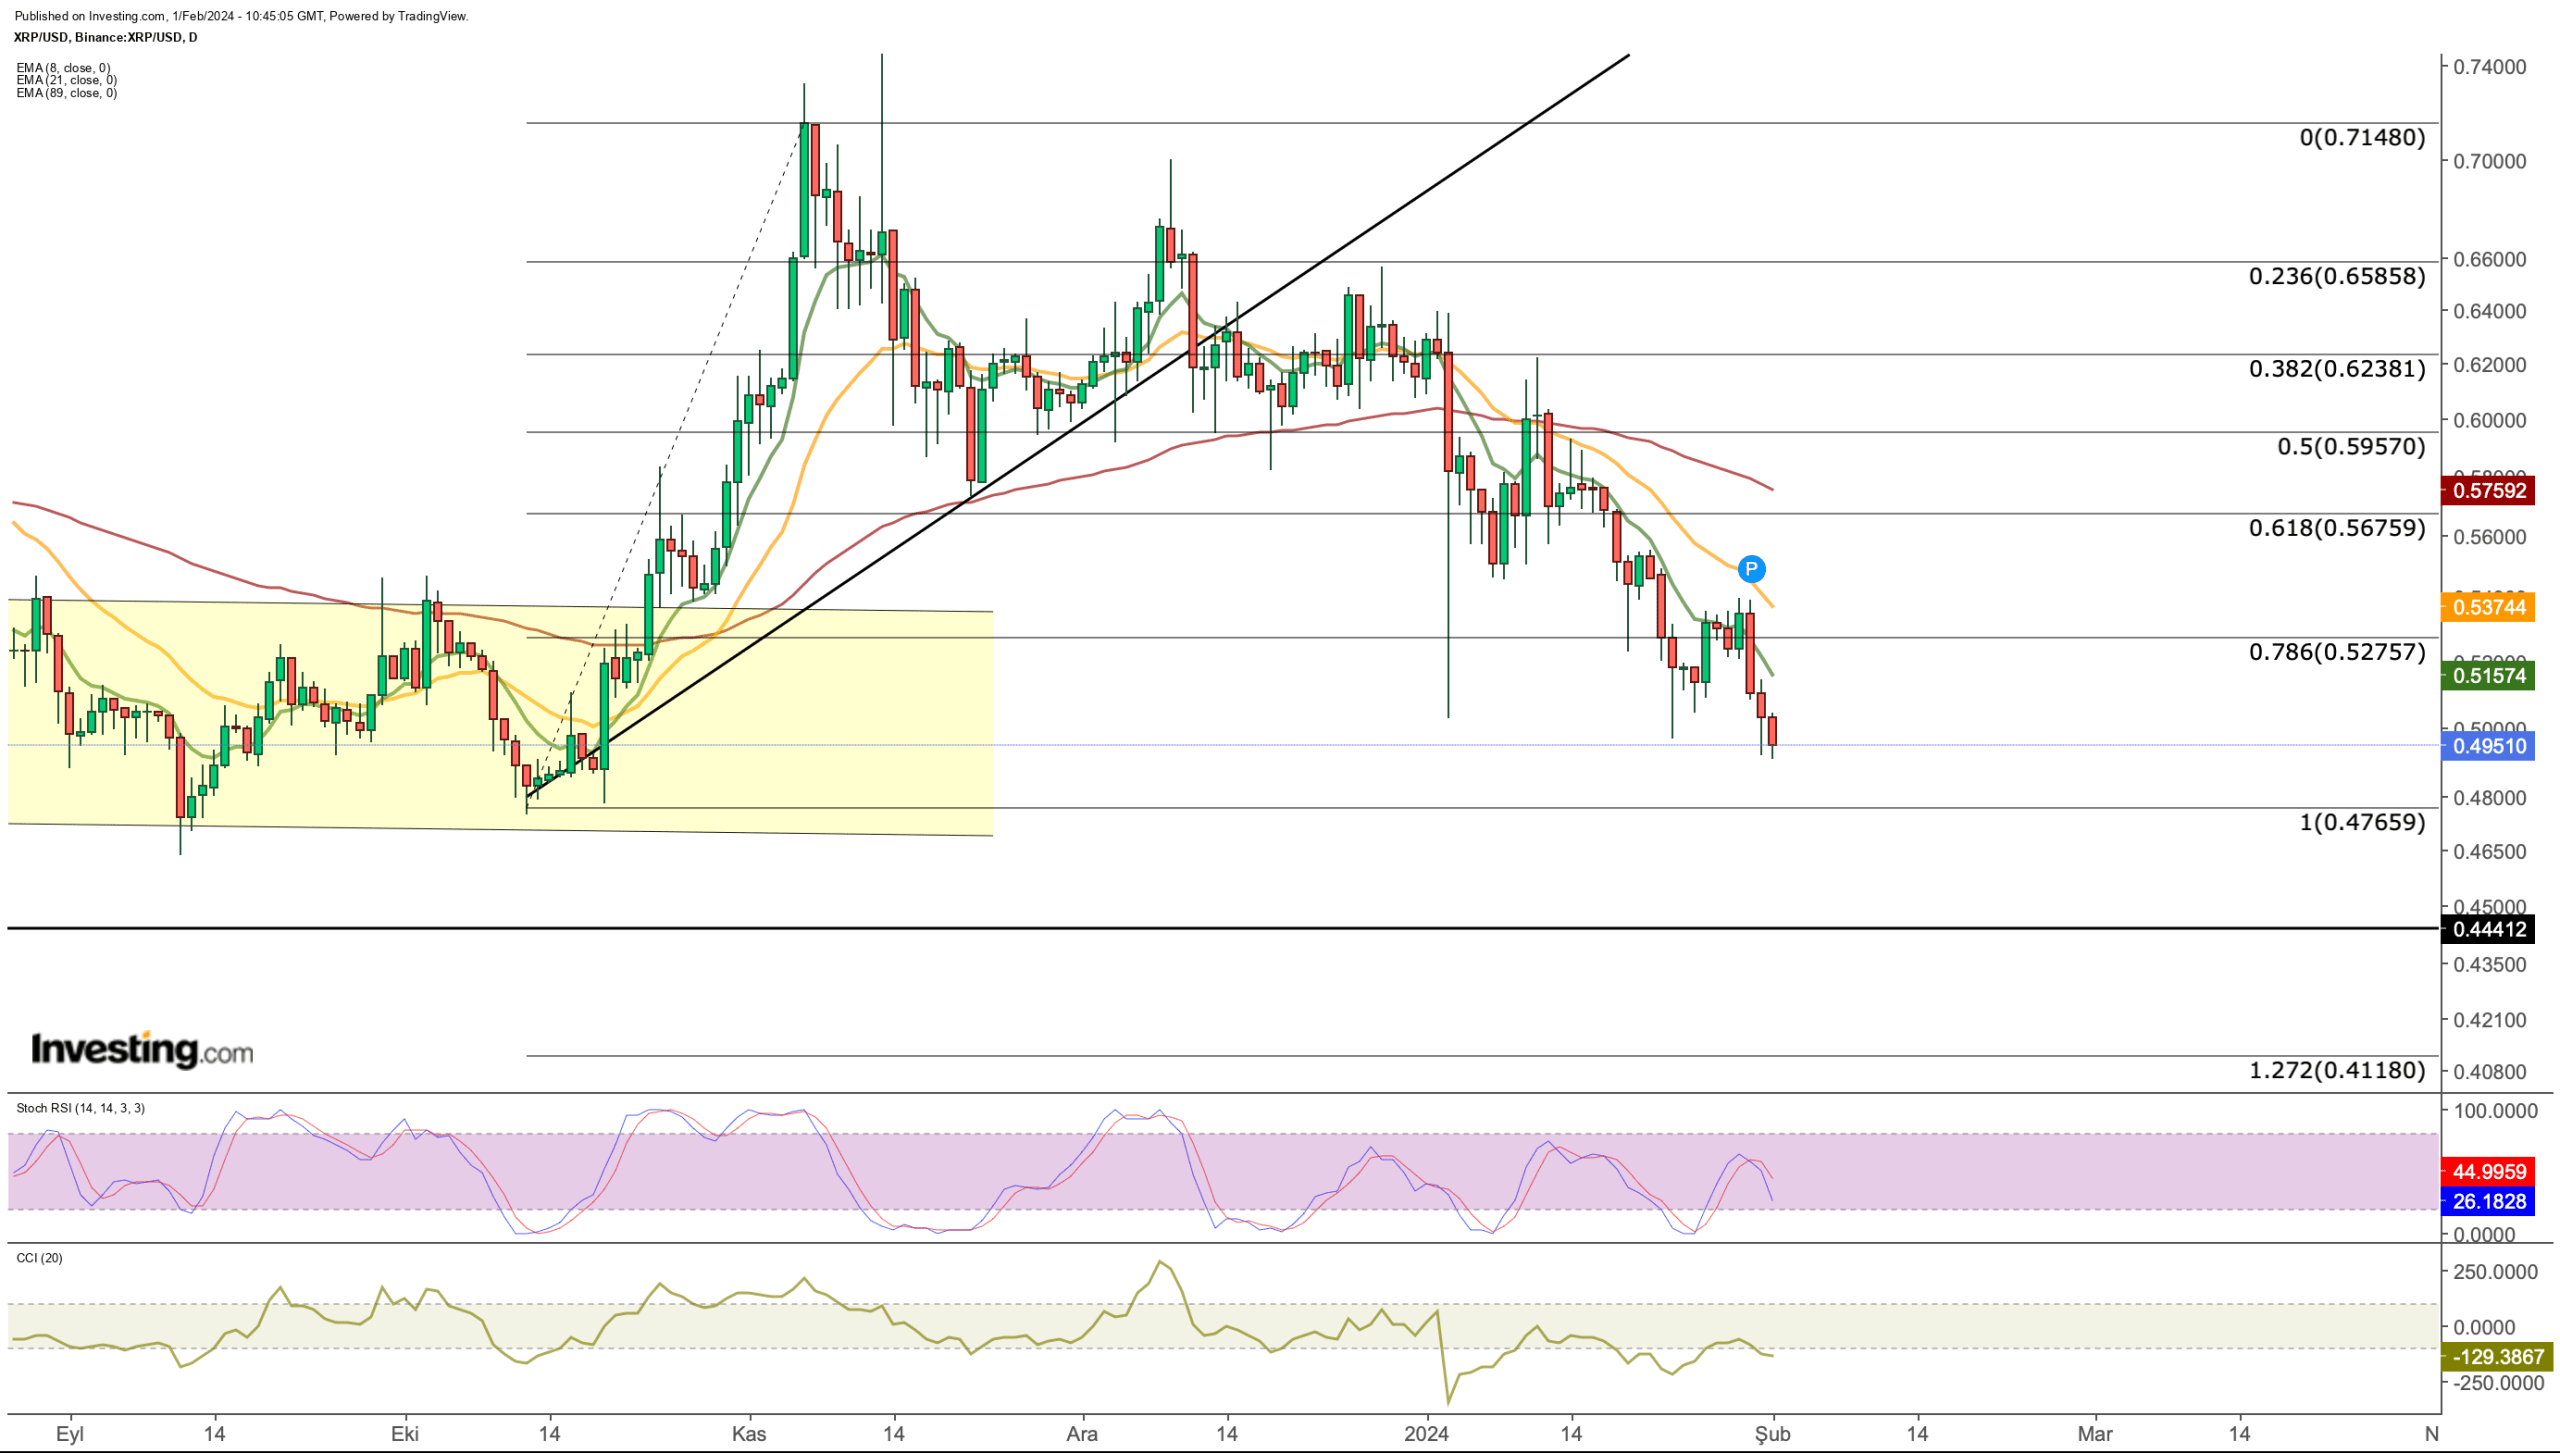2560x1453 pixels.
Task: Click the Şub month label on time axis
Action: click(1772, 1434)
